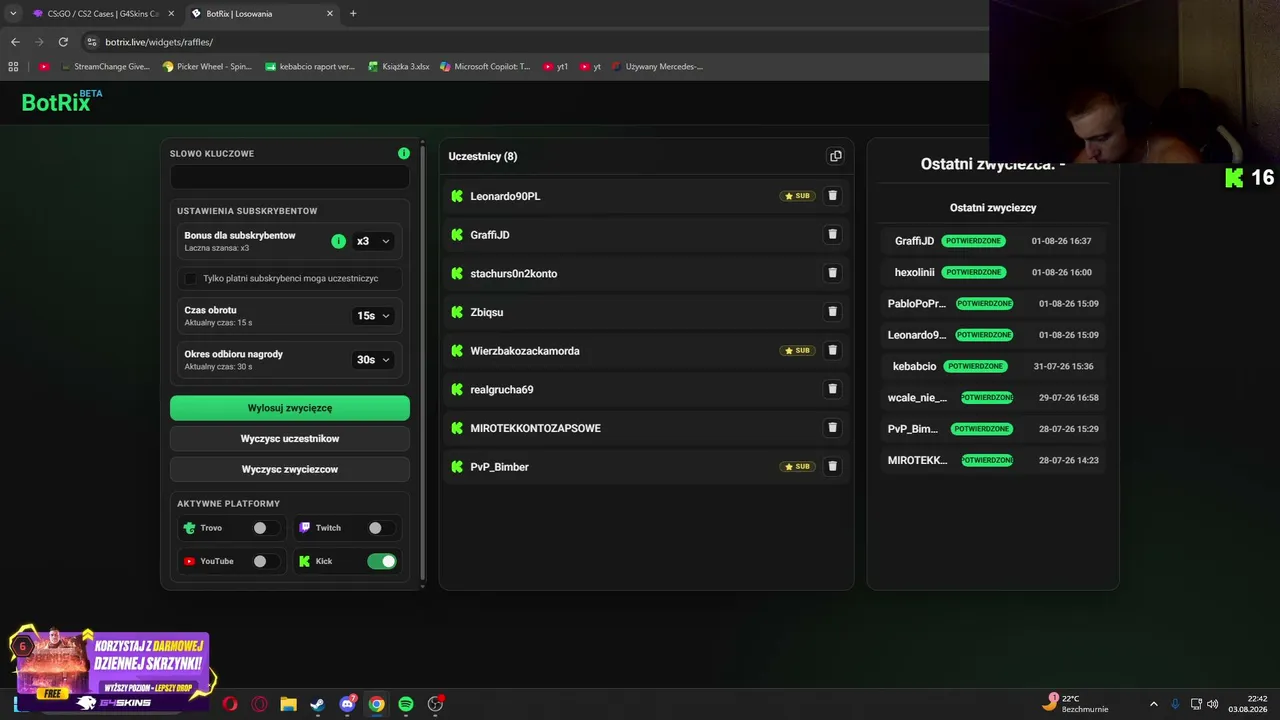
Task: Remove realgrucha69 via the trash icon
Action: click(x=832, y=389)
